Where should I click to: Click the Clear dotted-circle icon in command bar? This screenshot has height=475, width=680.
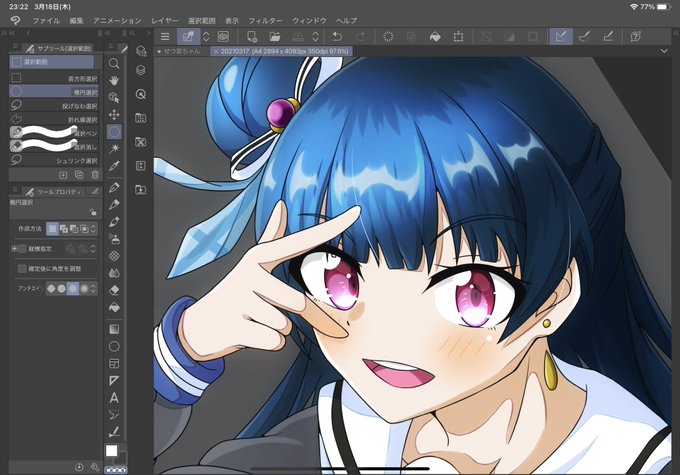tap(388, 37)
